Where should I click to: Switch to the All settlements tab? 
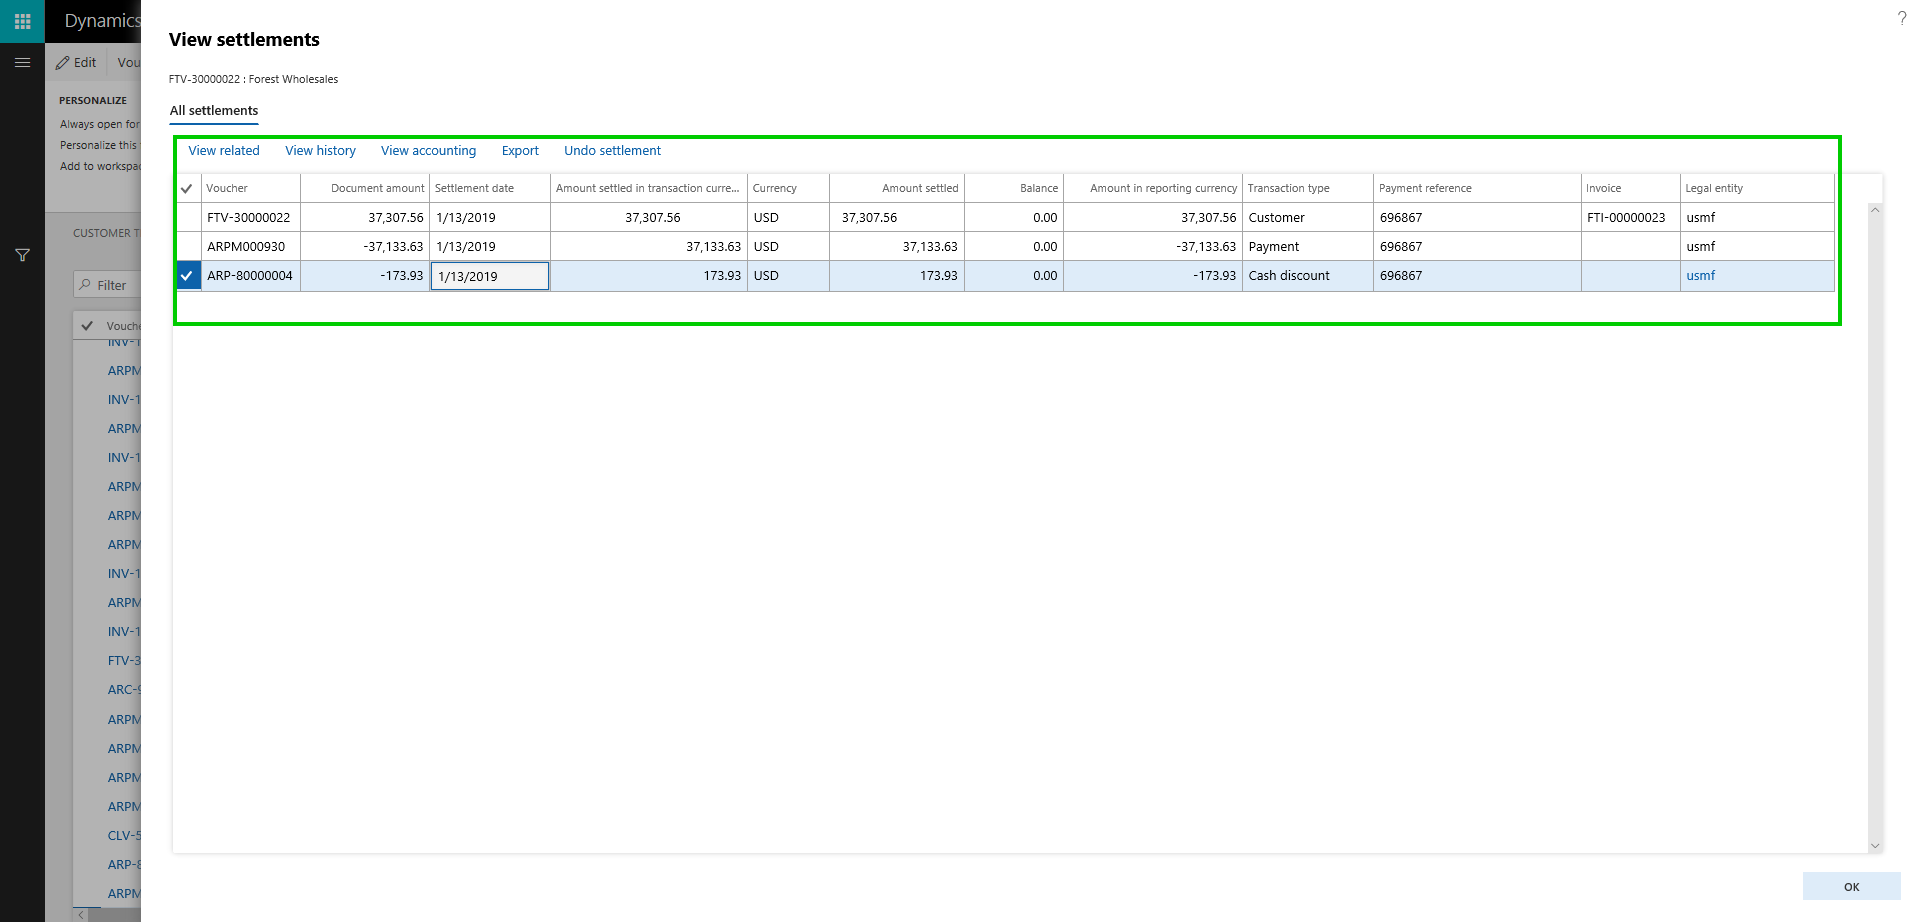coord(214,111)
